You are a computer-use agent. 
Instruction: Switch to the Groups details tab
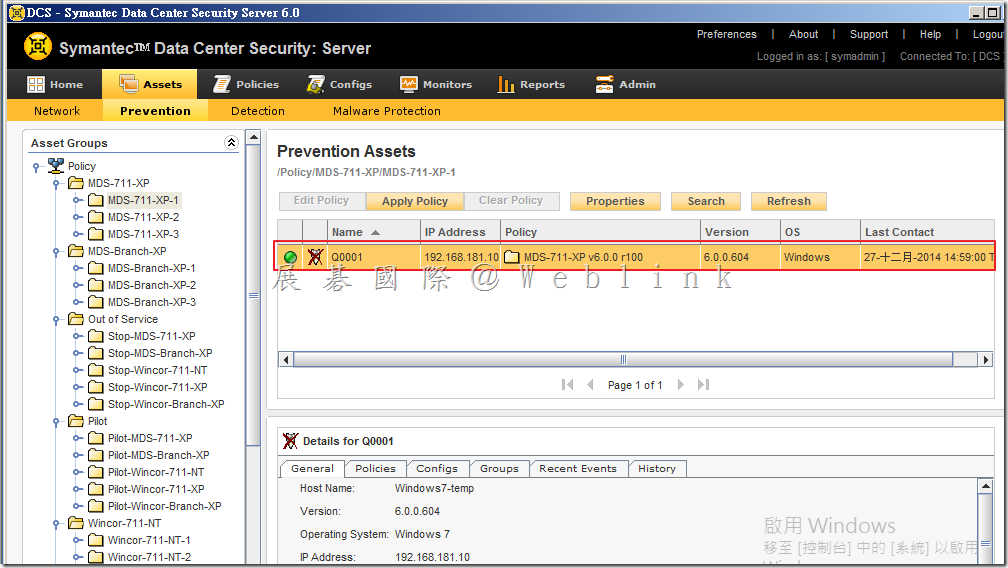coord(499,468)
